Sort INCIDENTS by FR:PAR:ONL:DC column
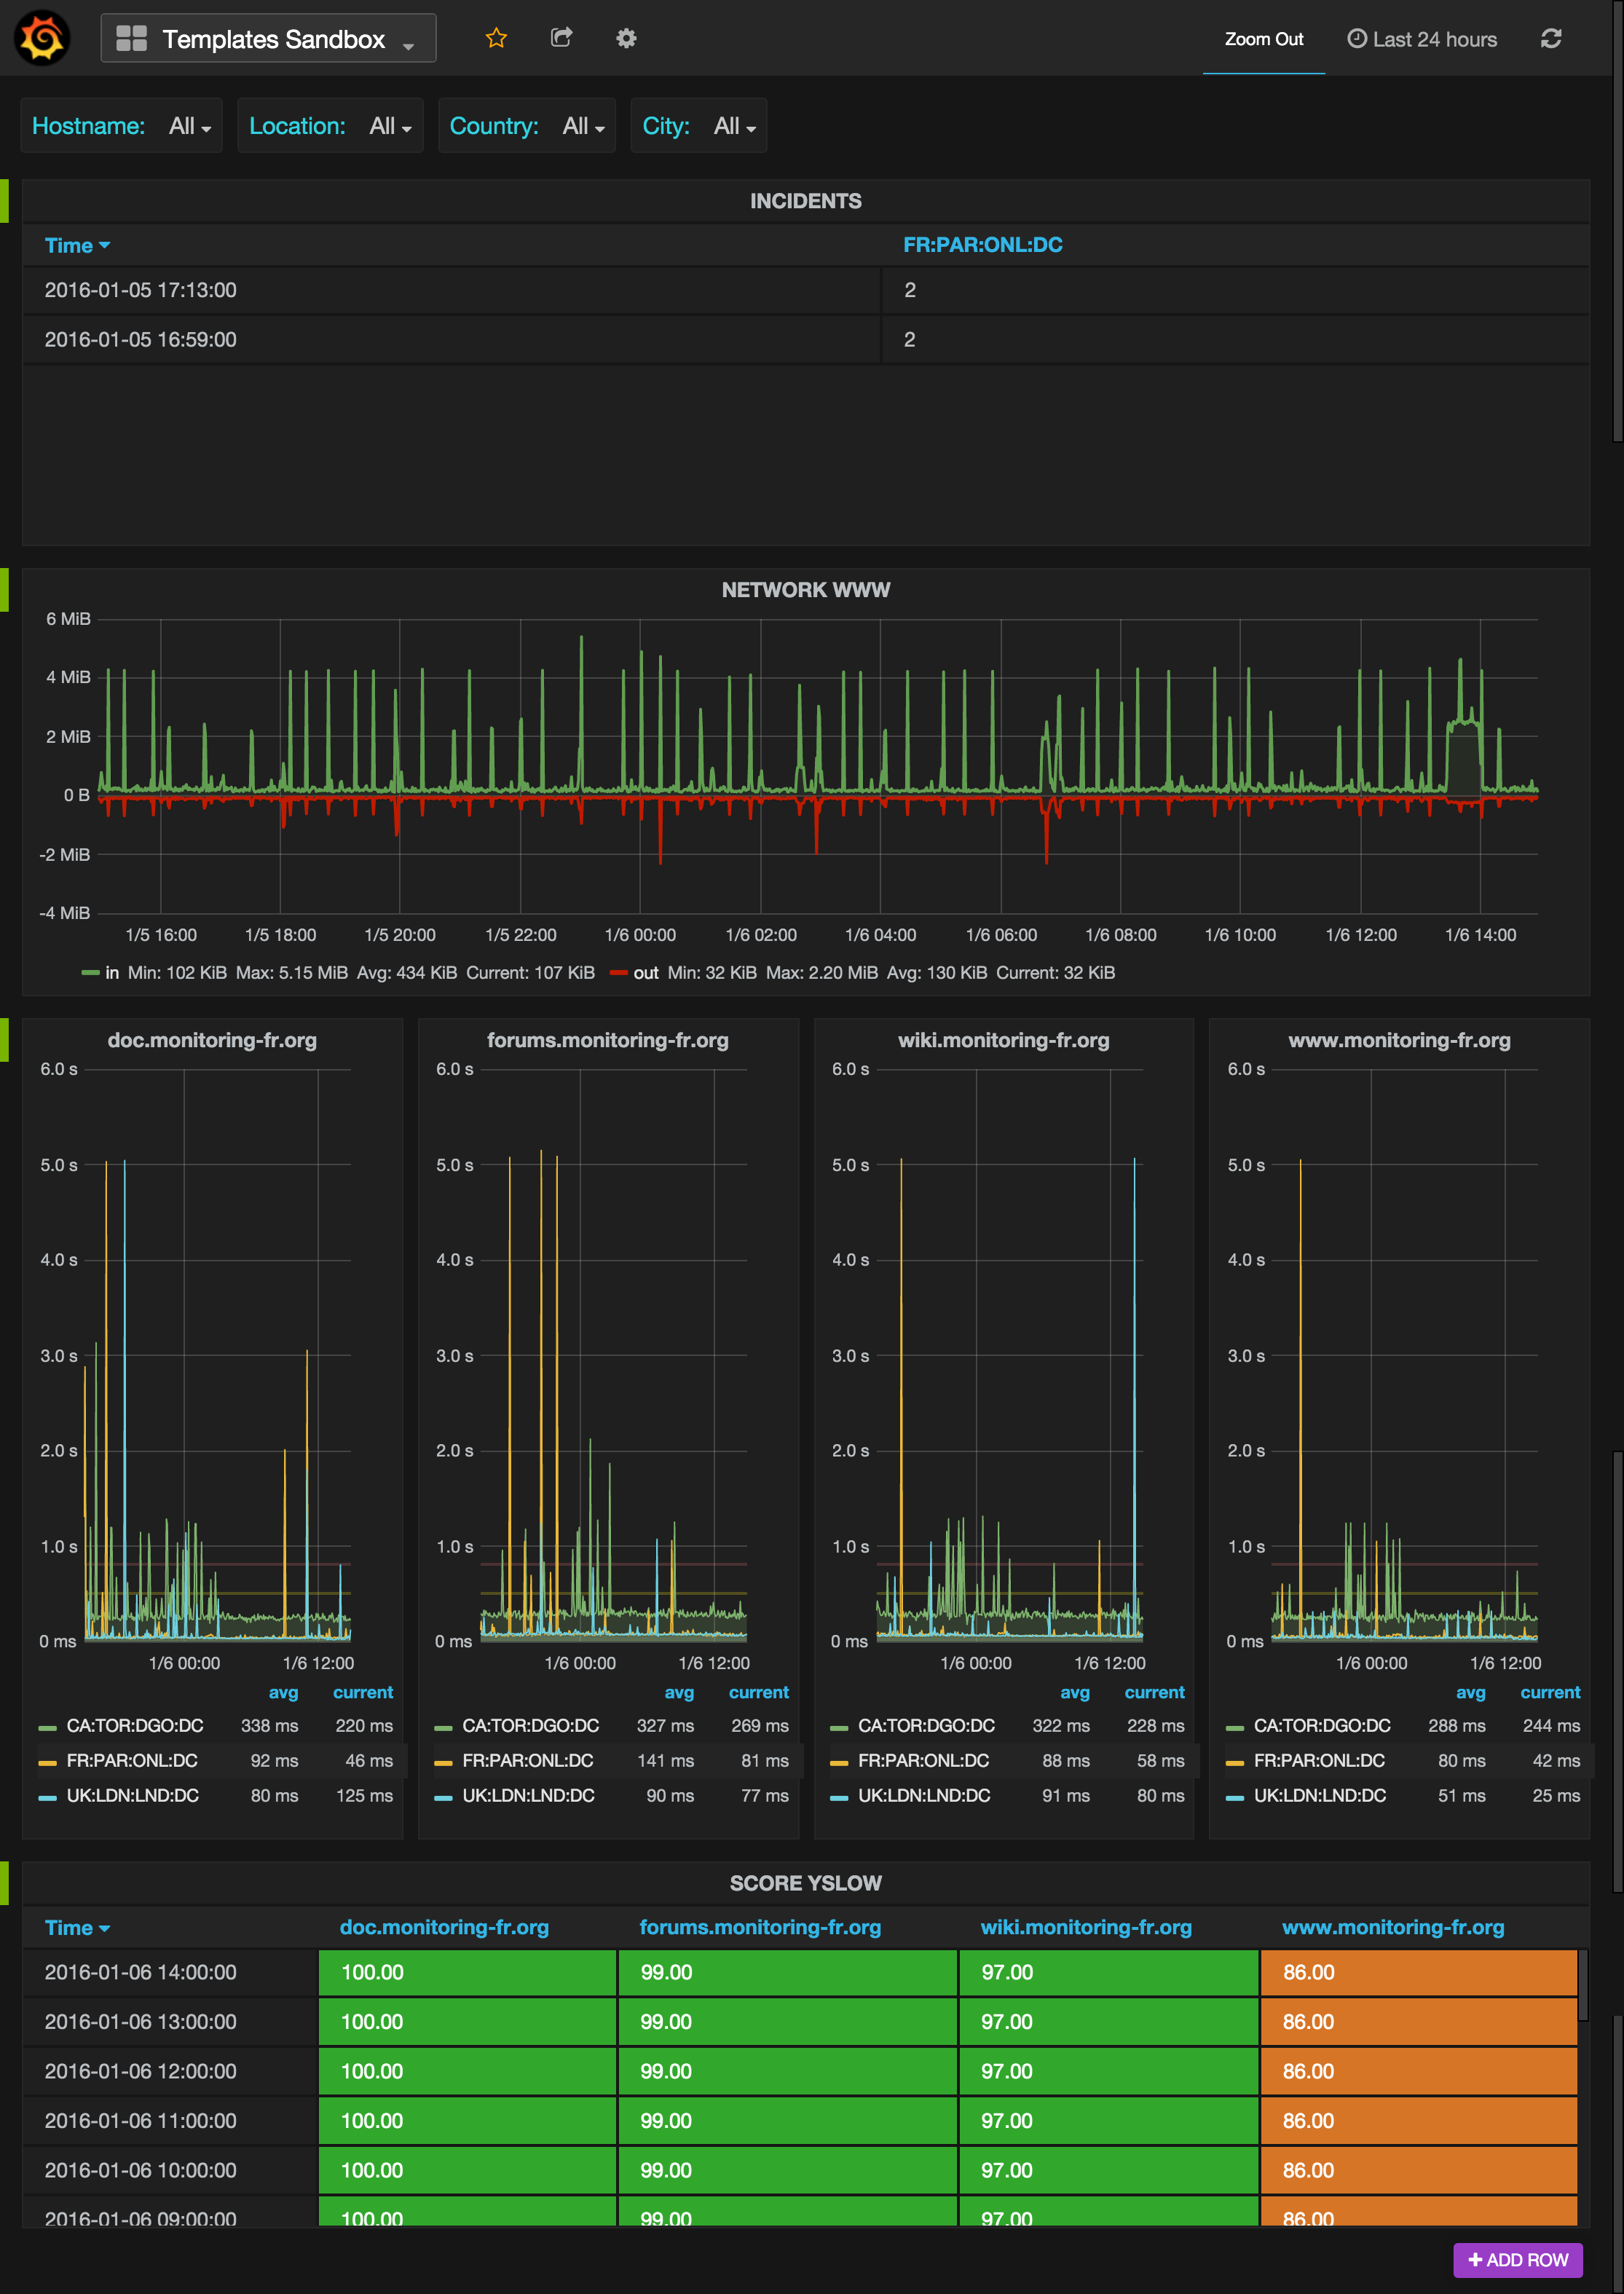The image size is (1624, 2294). [x=982, y=245]
